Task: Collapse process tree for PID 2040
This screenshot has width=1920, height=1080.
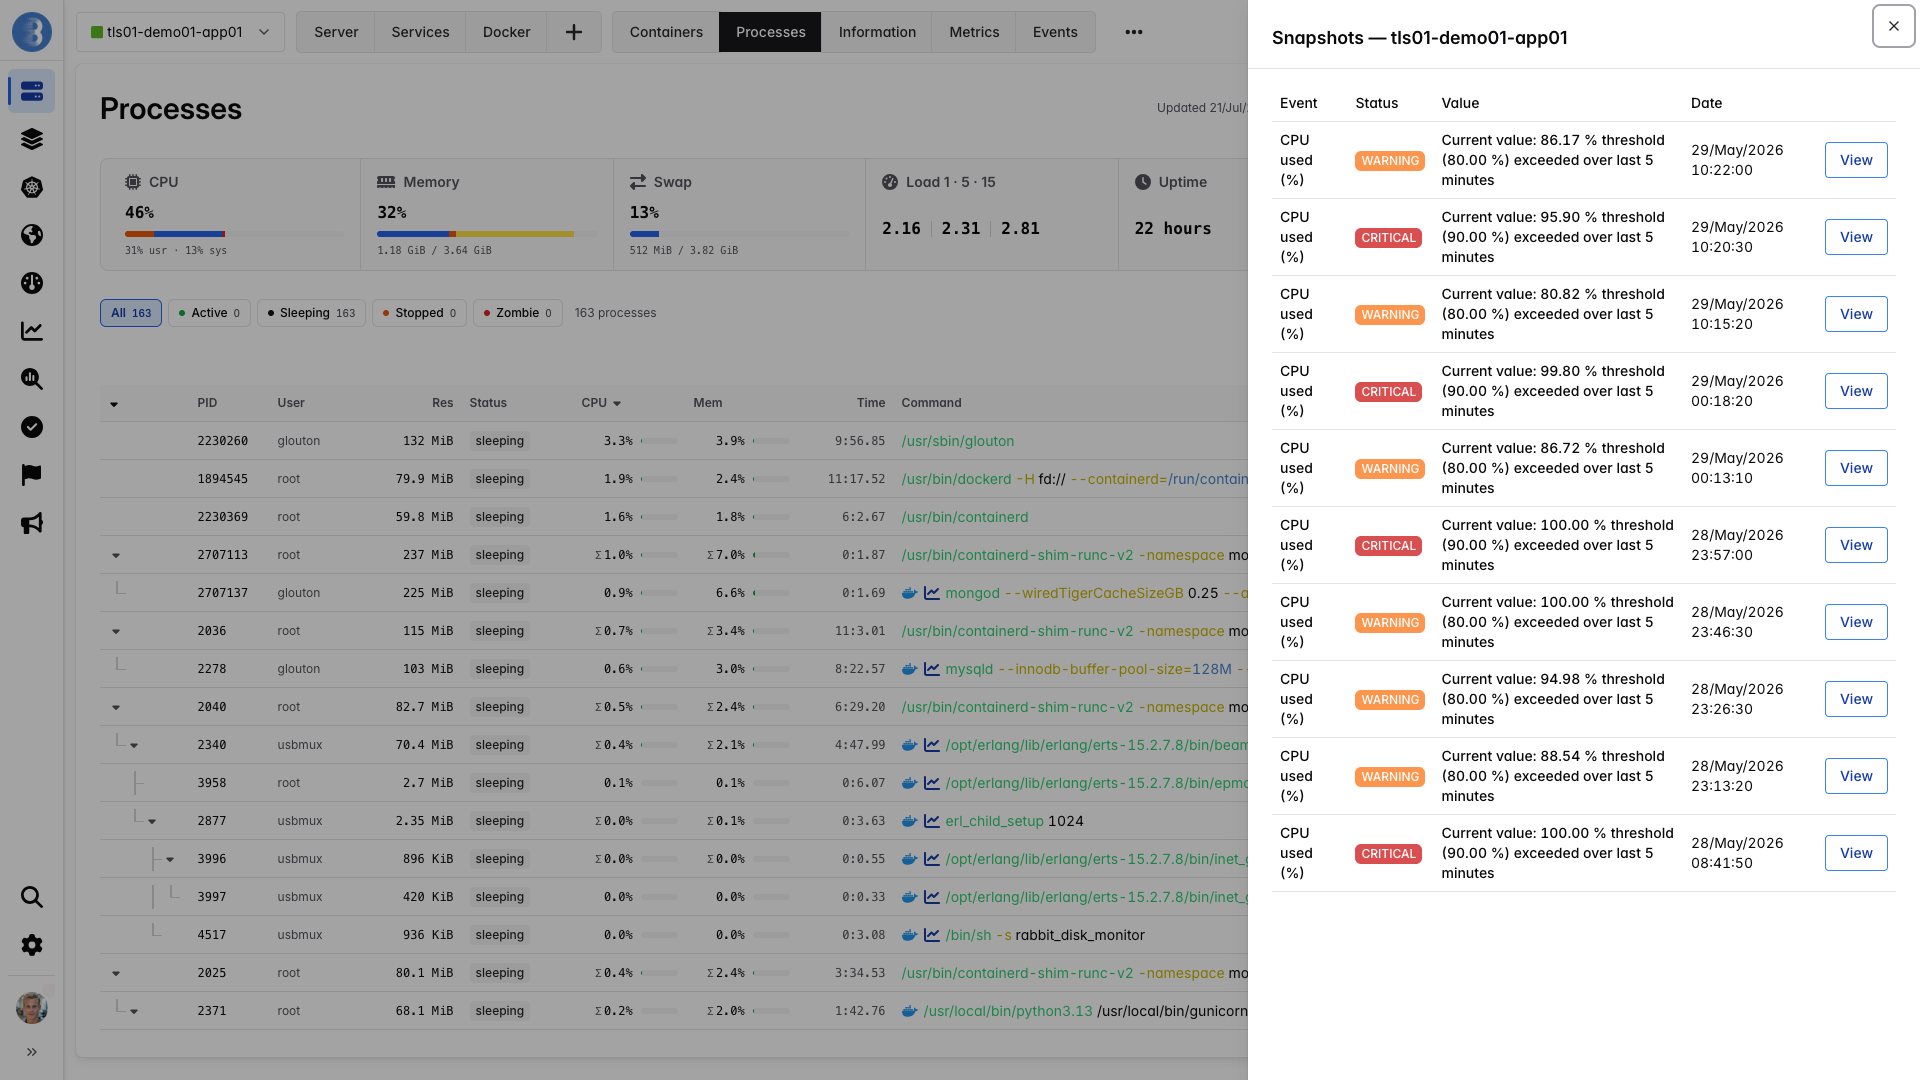Action: 116,707
